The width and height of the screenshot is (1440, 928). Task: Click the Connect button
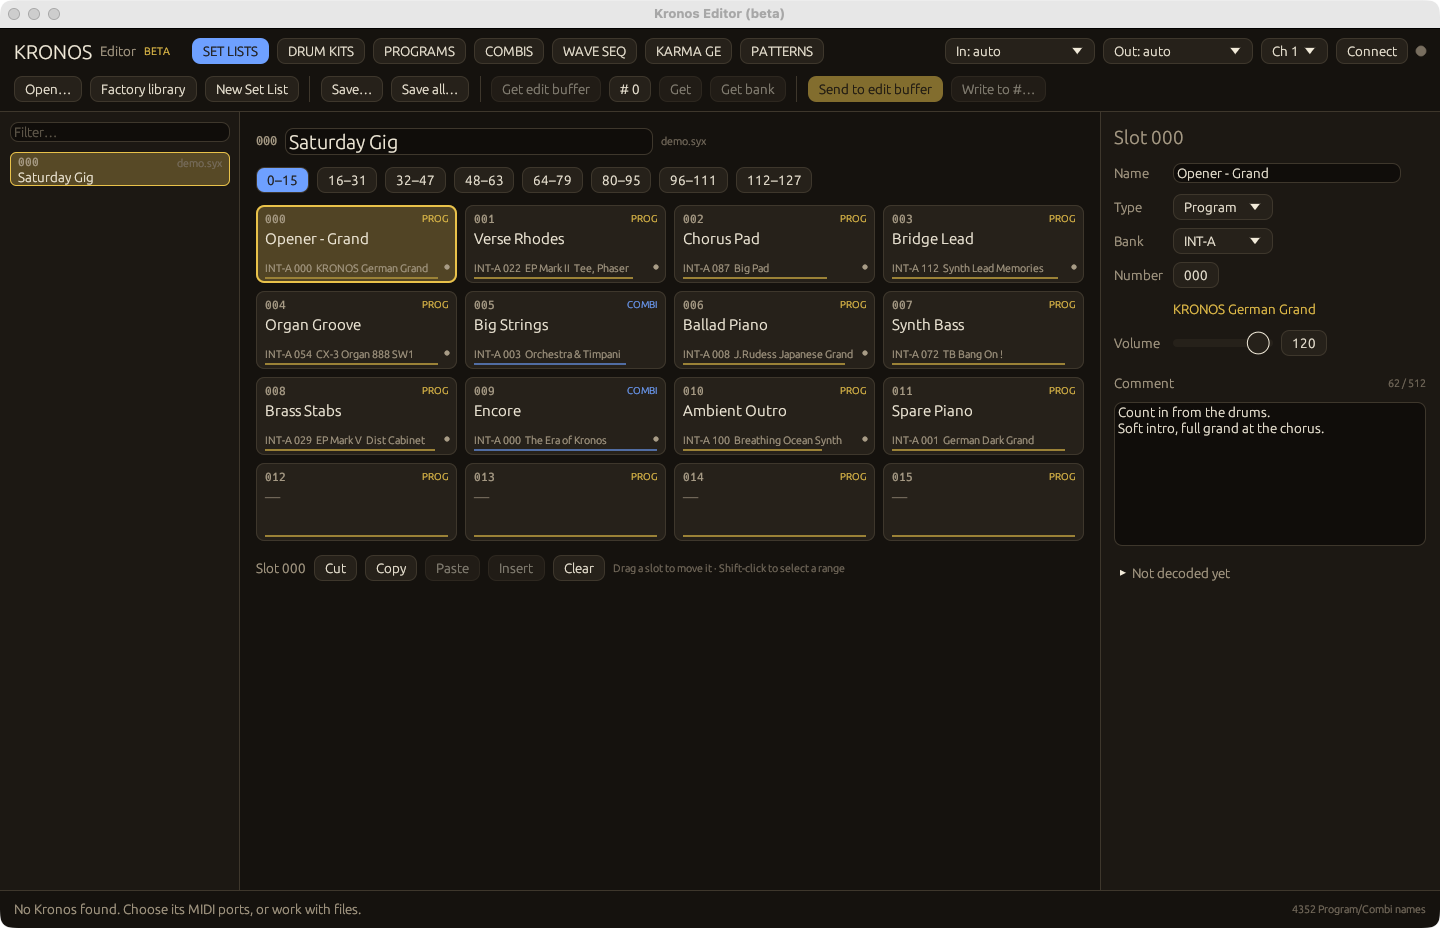[x=1371, y=51]
